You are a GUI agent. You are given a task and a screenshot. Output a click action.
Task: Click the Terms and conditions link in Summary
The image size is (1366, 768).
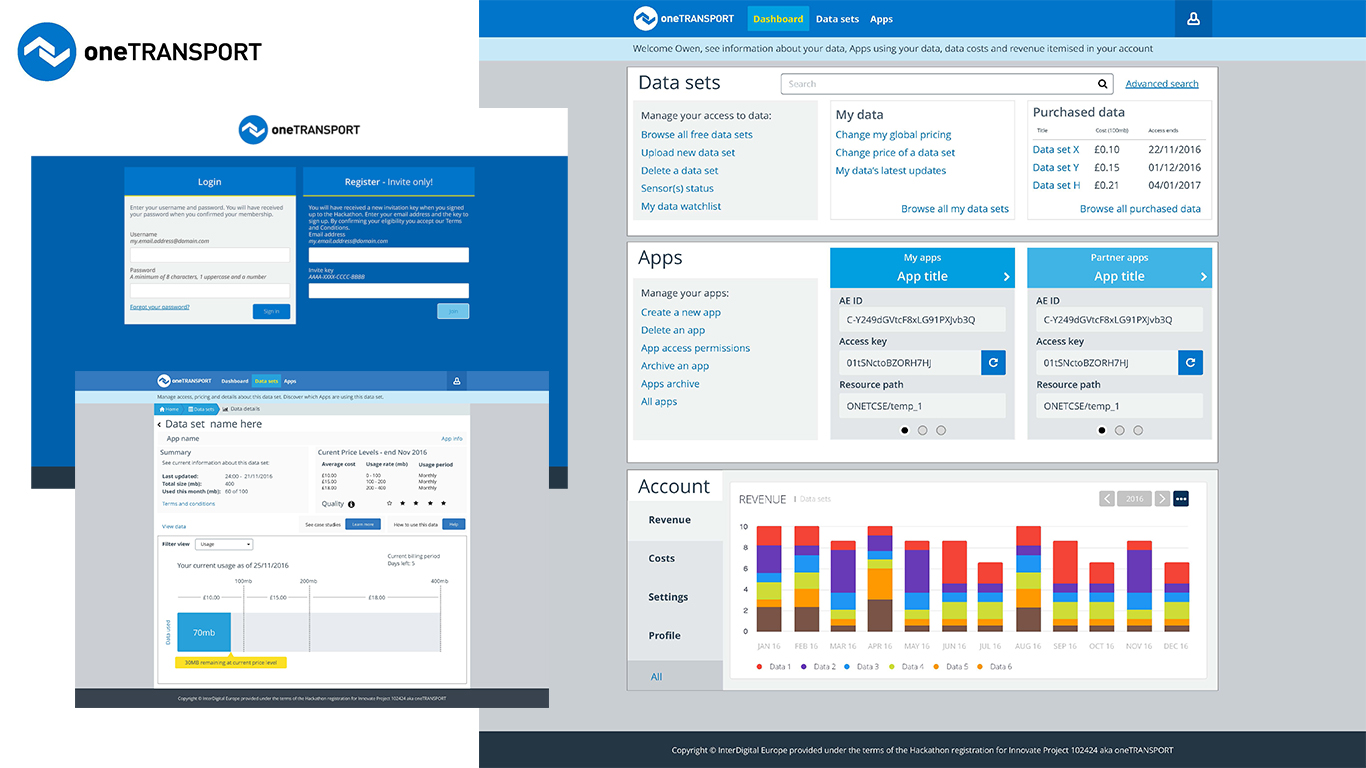tap(188, 504)
